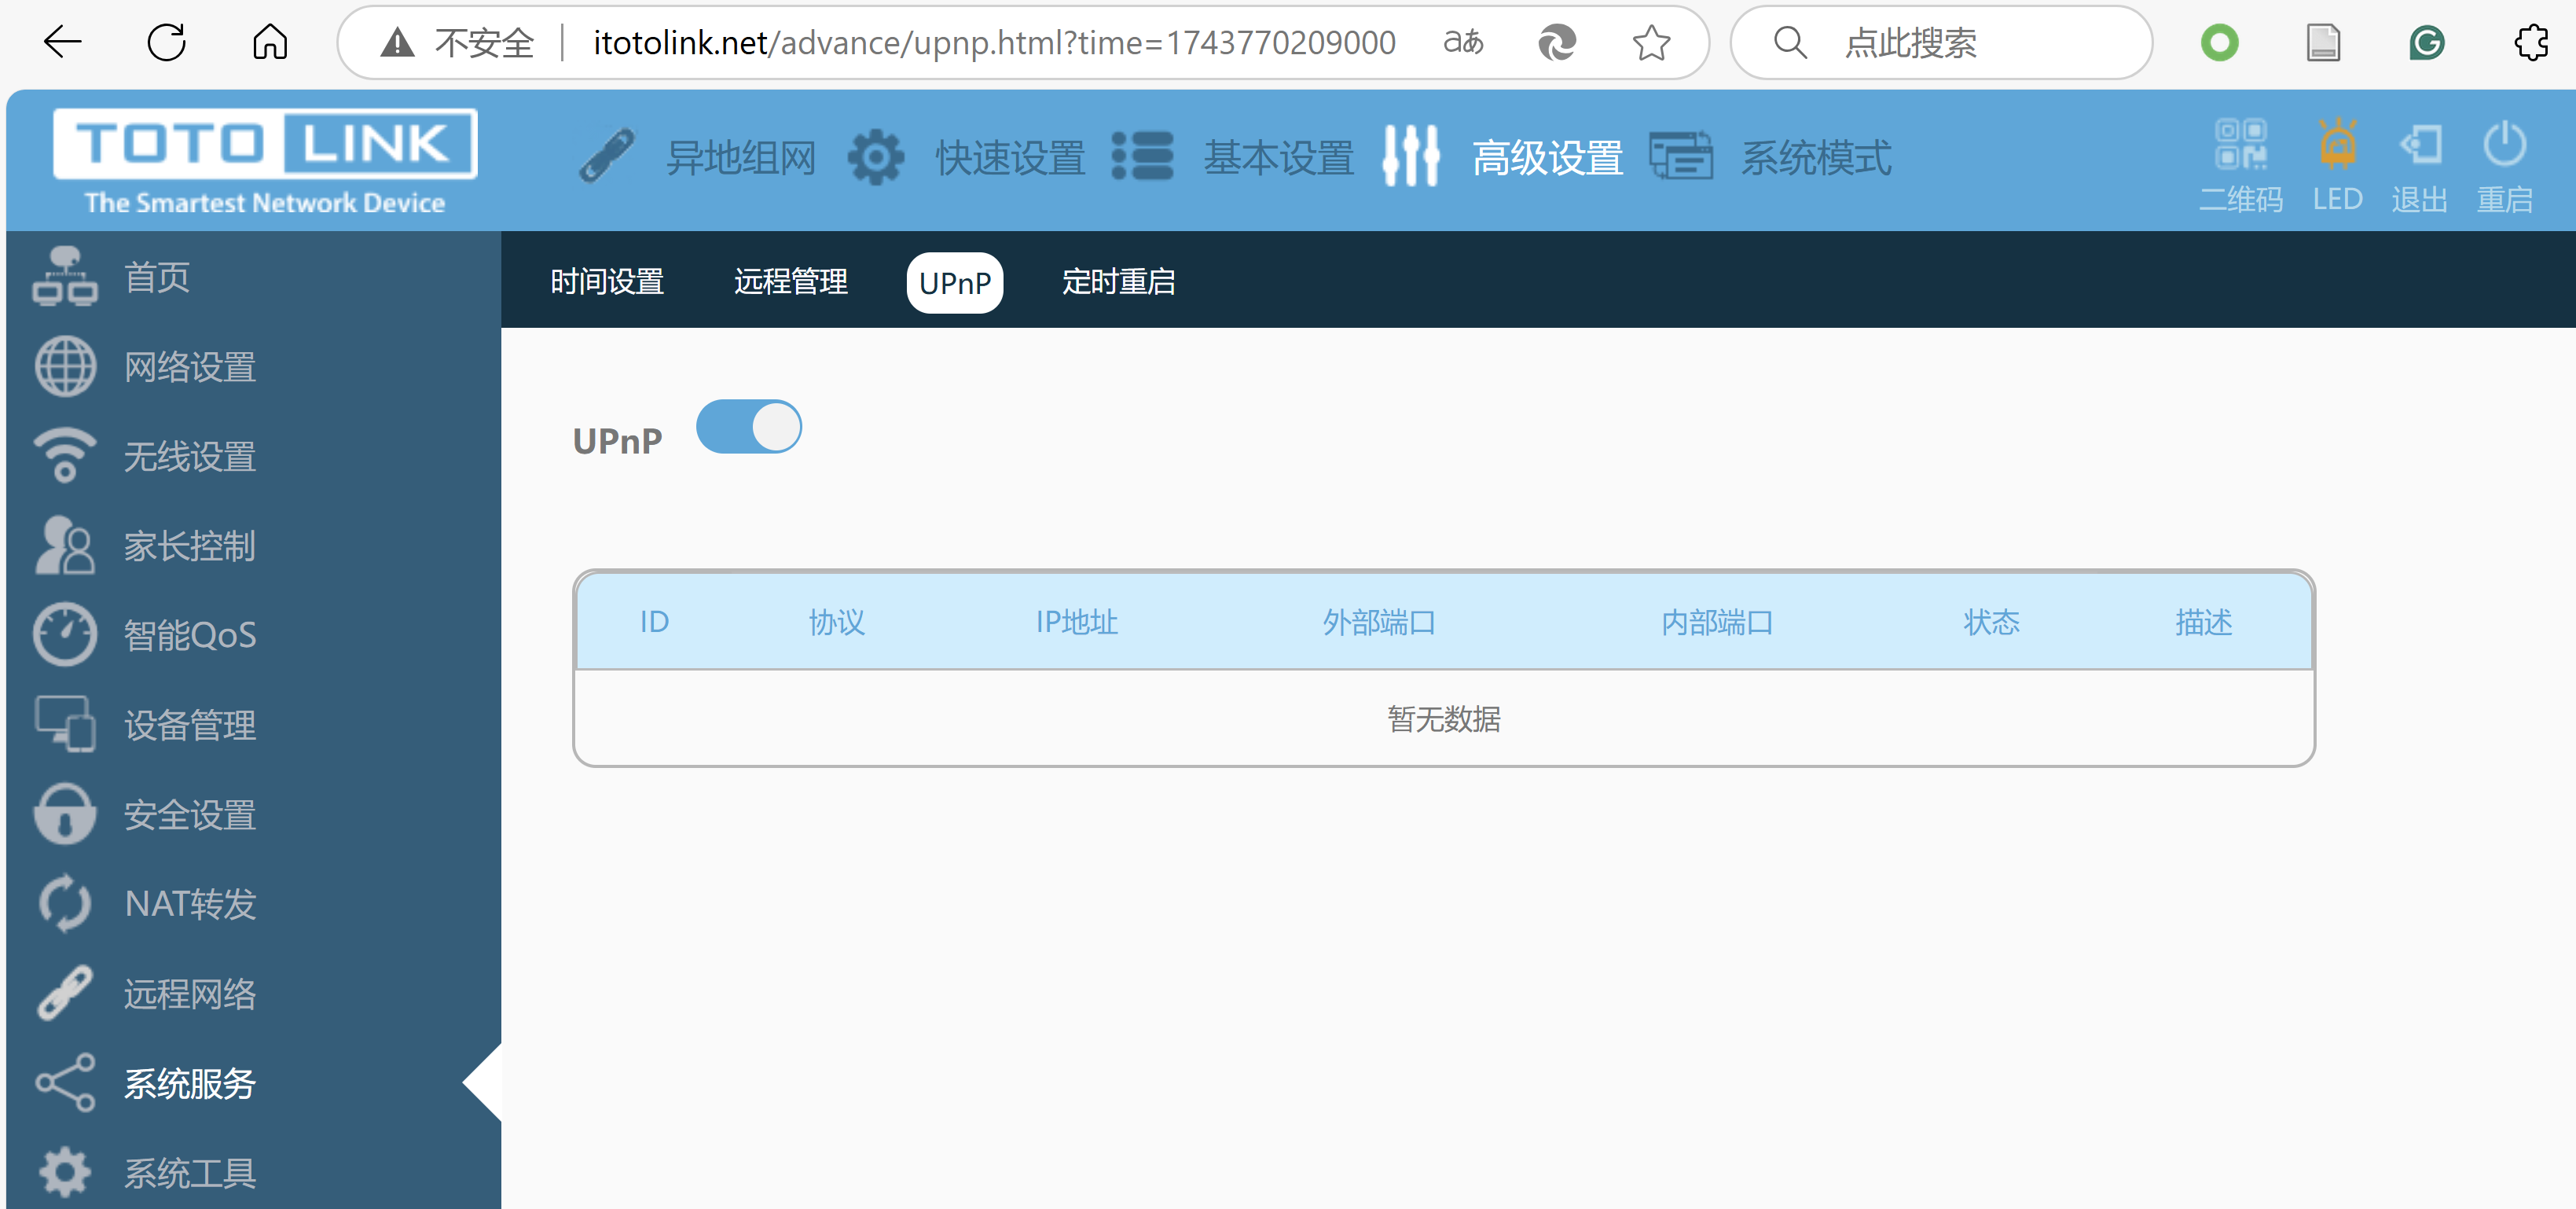Open 系统模式 from top navigation
The image size is (2576, 1209).
(x=1816, y=158)
